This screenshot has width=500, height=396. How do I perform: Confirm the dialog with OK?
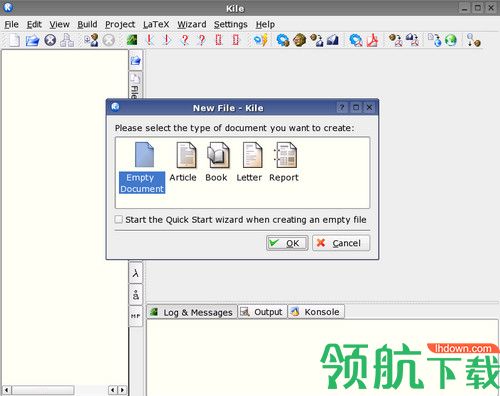tap(287, 243)
